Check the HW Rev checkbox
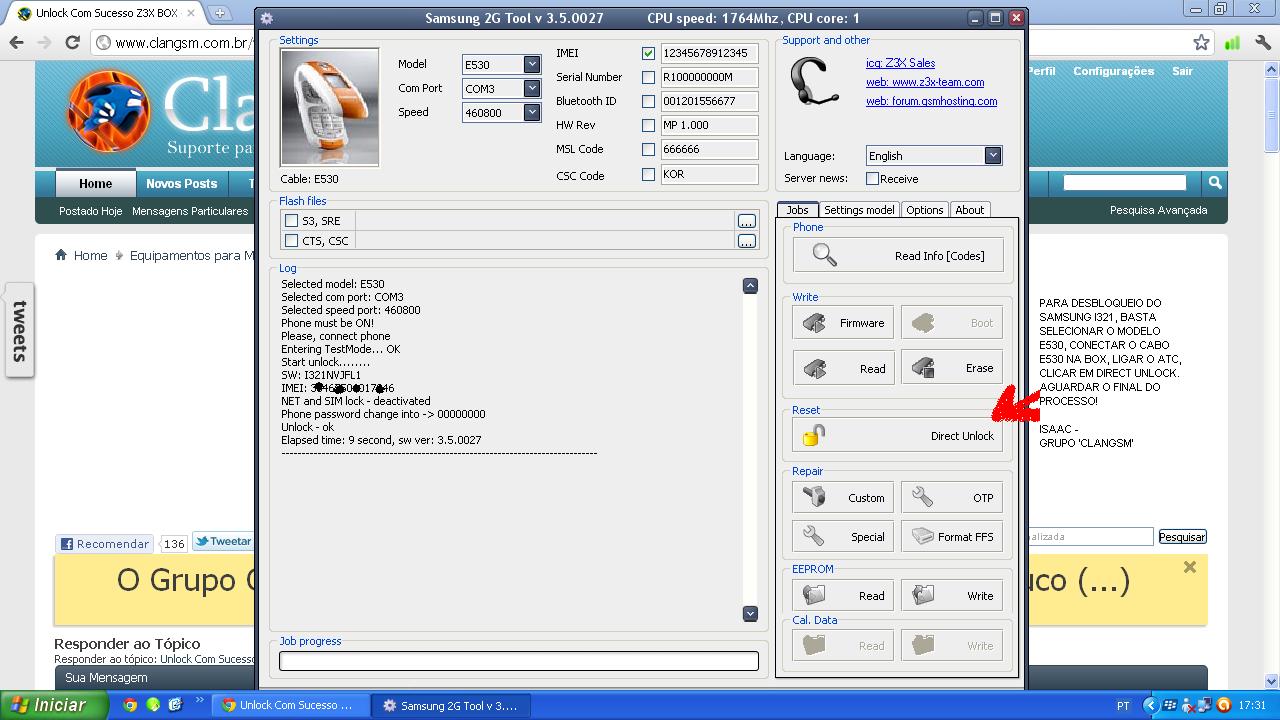Viewport: 1280px width, 720px height. click(x=648, y=125)
